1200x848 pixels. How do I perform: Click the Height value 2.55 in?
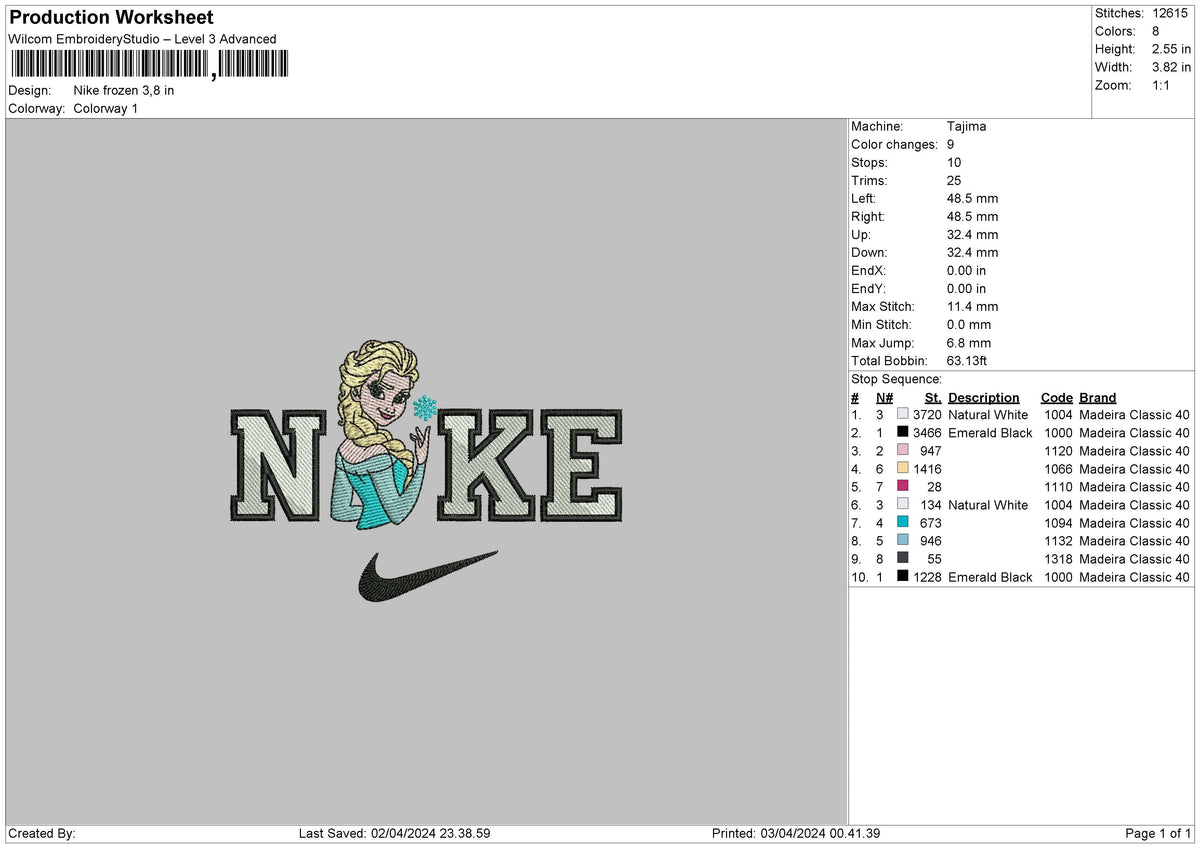pos(1172,49)
